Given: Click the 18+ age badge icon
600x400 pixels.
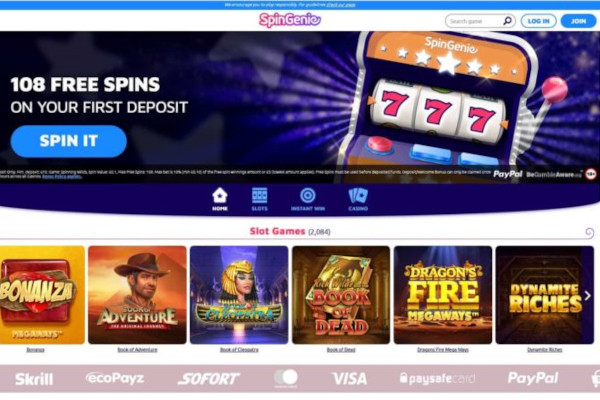Looking at the screenshot, I should [591, 174].
